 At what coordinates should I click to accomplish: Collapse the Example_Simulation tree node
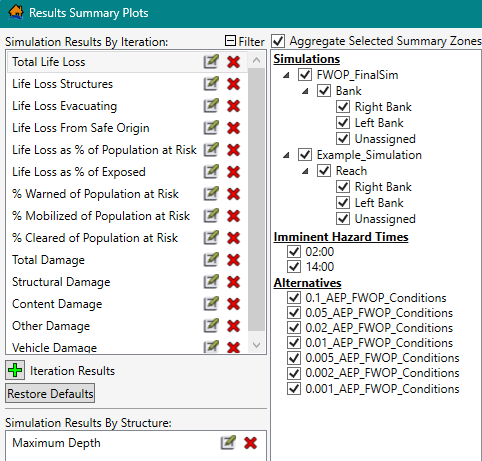click(286, 155)
